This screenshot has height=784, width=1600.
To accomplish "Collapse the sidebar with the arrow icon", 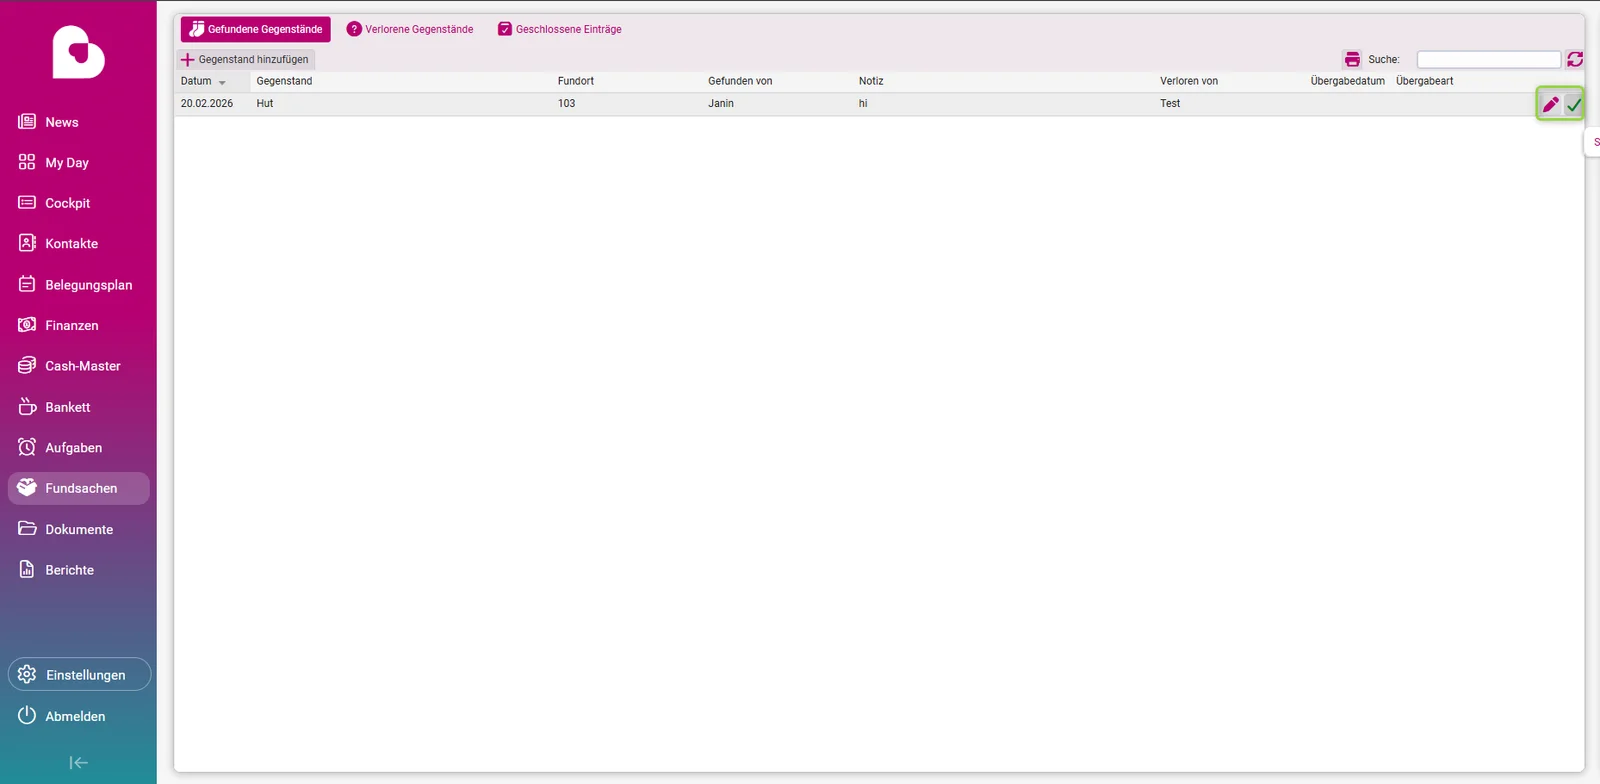I will coord(78,763).
